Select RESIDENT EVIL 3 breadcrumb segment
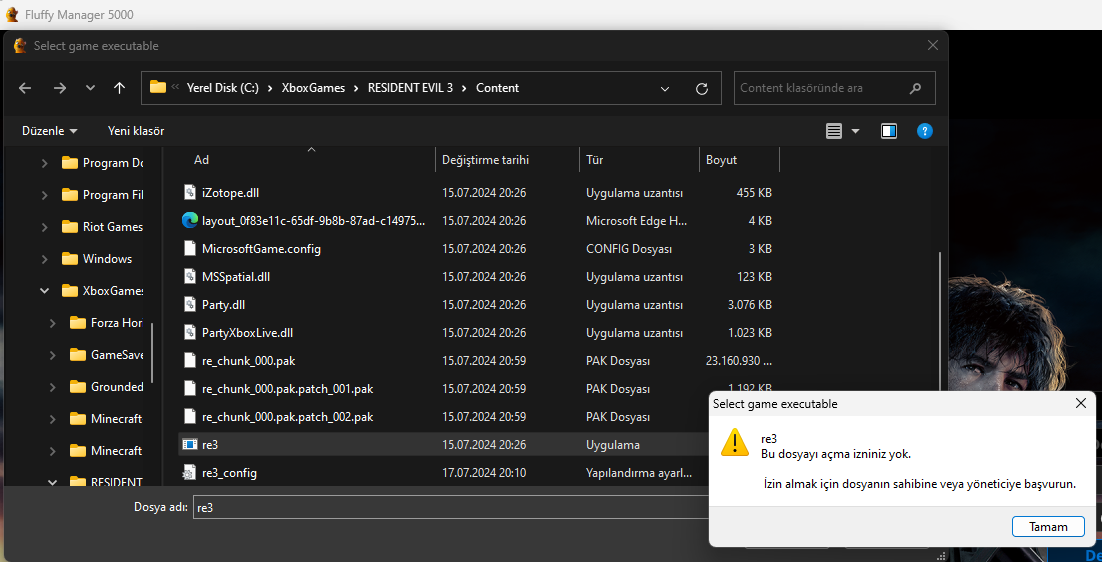 click(410, 88)
